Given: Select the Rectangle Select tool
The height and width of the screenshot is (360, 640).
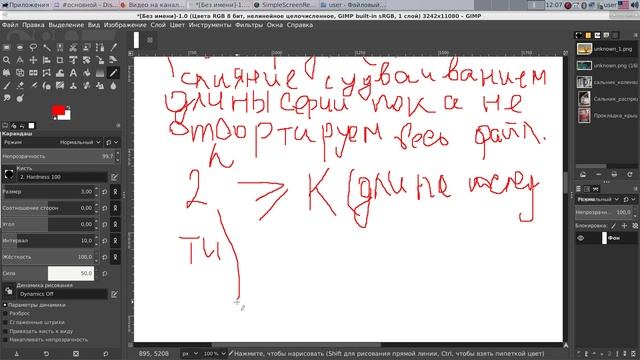Looking at the screenshot, I should click(7, 47).
